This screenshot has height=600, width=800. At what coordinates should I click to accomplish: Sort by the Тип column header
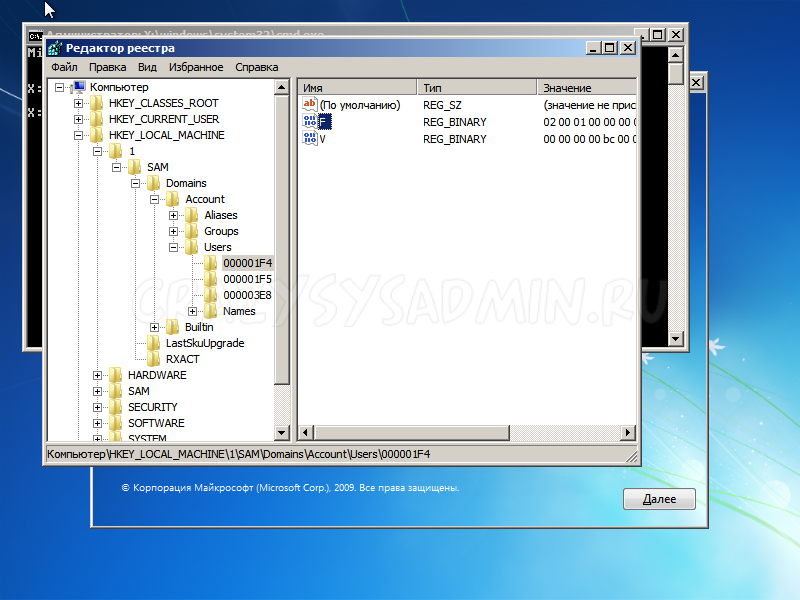(475, 88)
